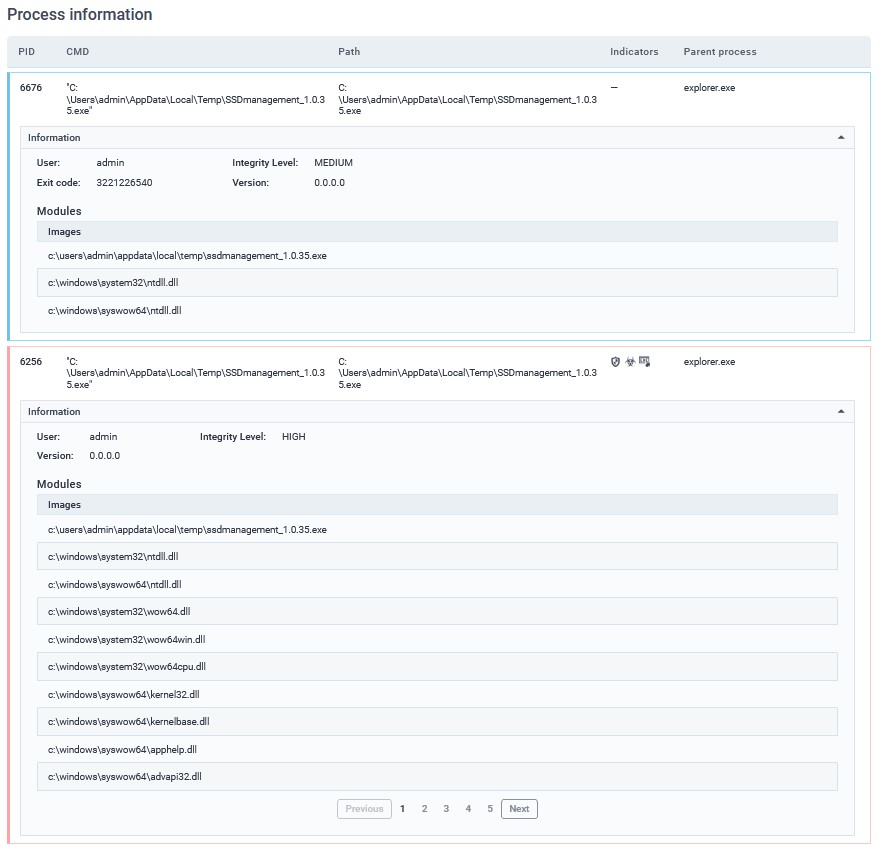Click ssdmanagement_1.0.35.exe image in process 6256
884x845 pixels.
click(437, 530)
